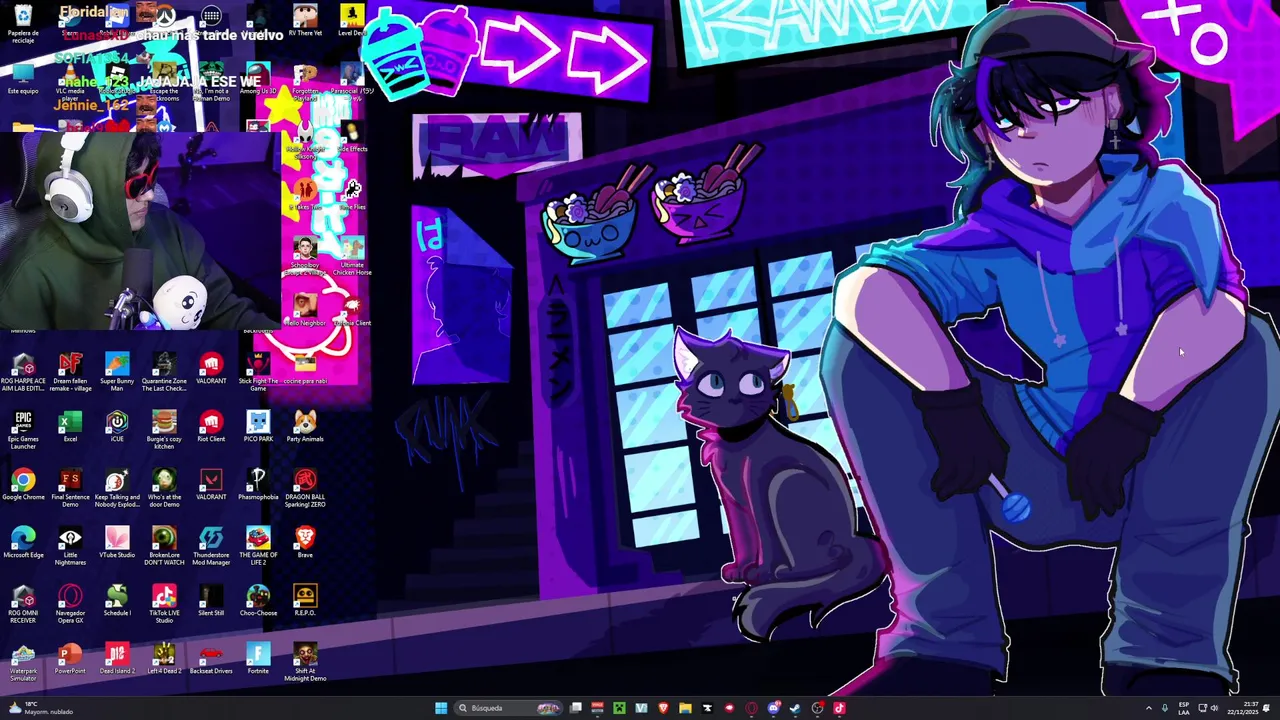Launch Among Us 3D shortcut
1280x720 pixels.
click(258, 80)
